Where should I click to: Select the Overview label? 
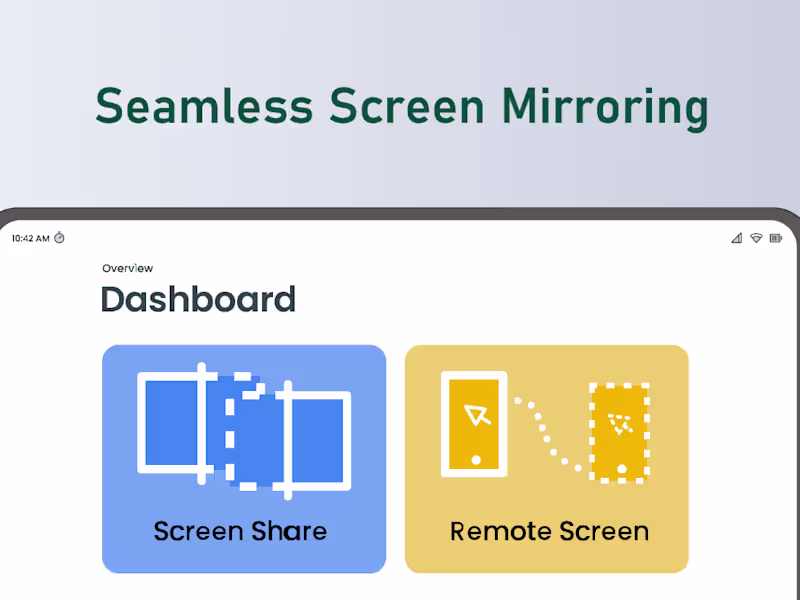[x=127, y=268]
